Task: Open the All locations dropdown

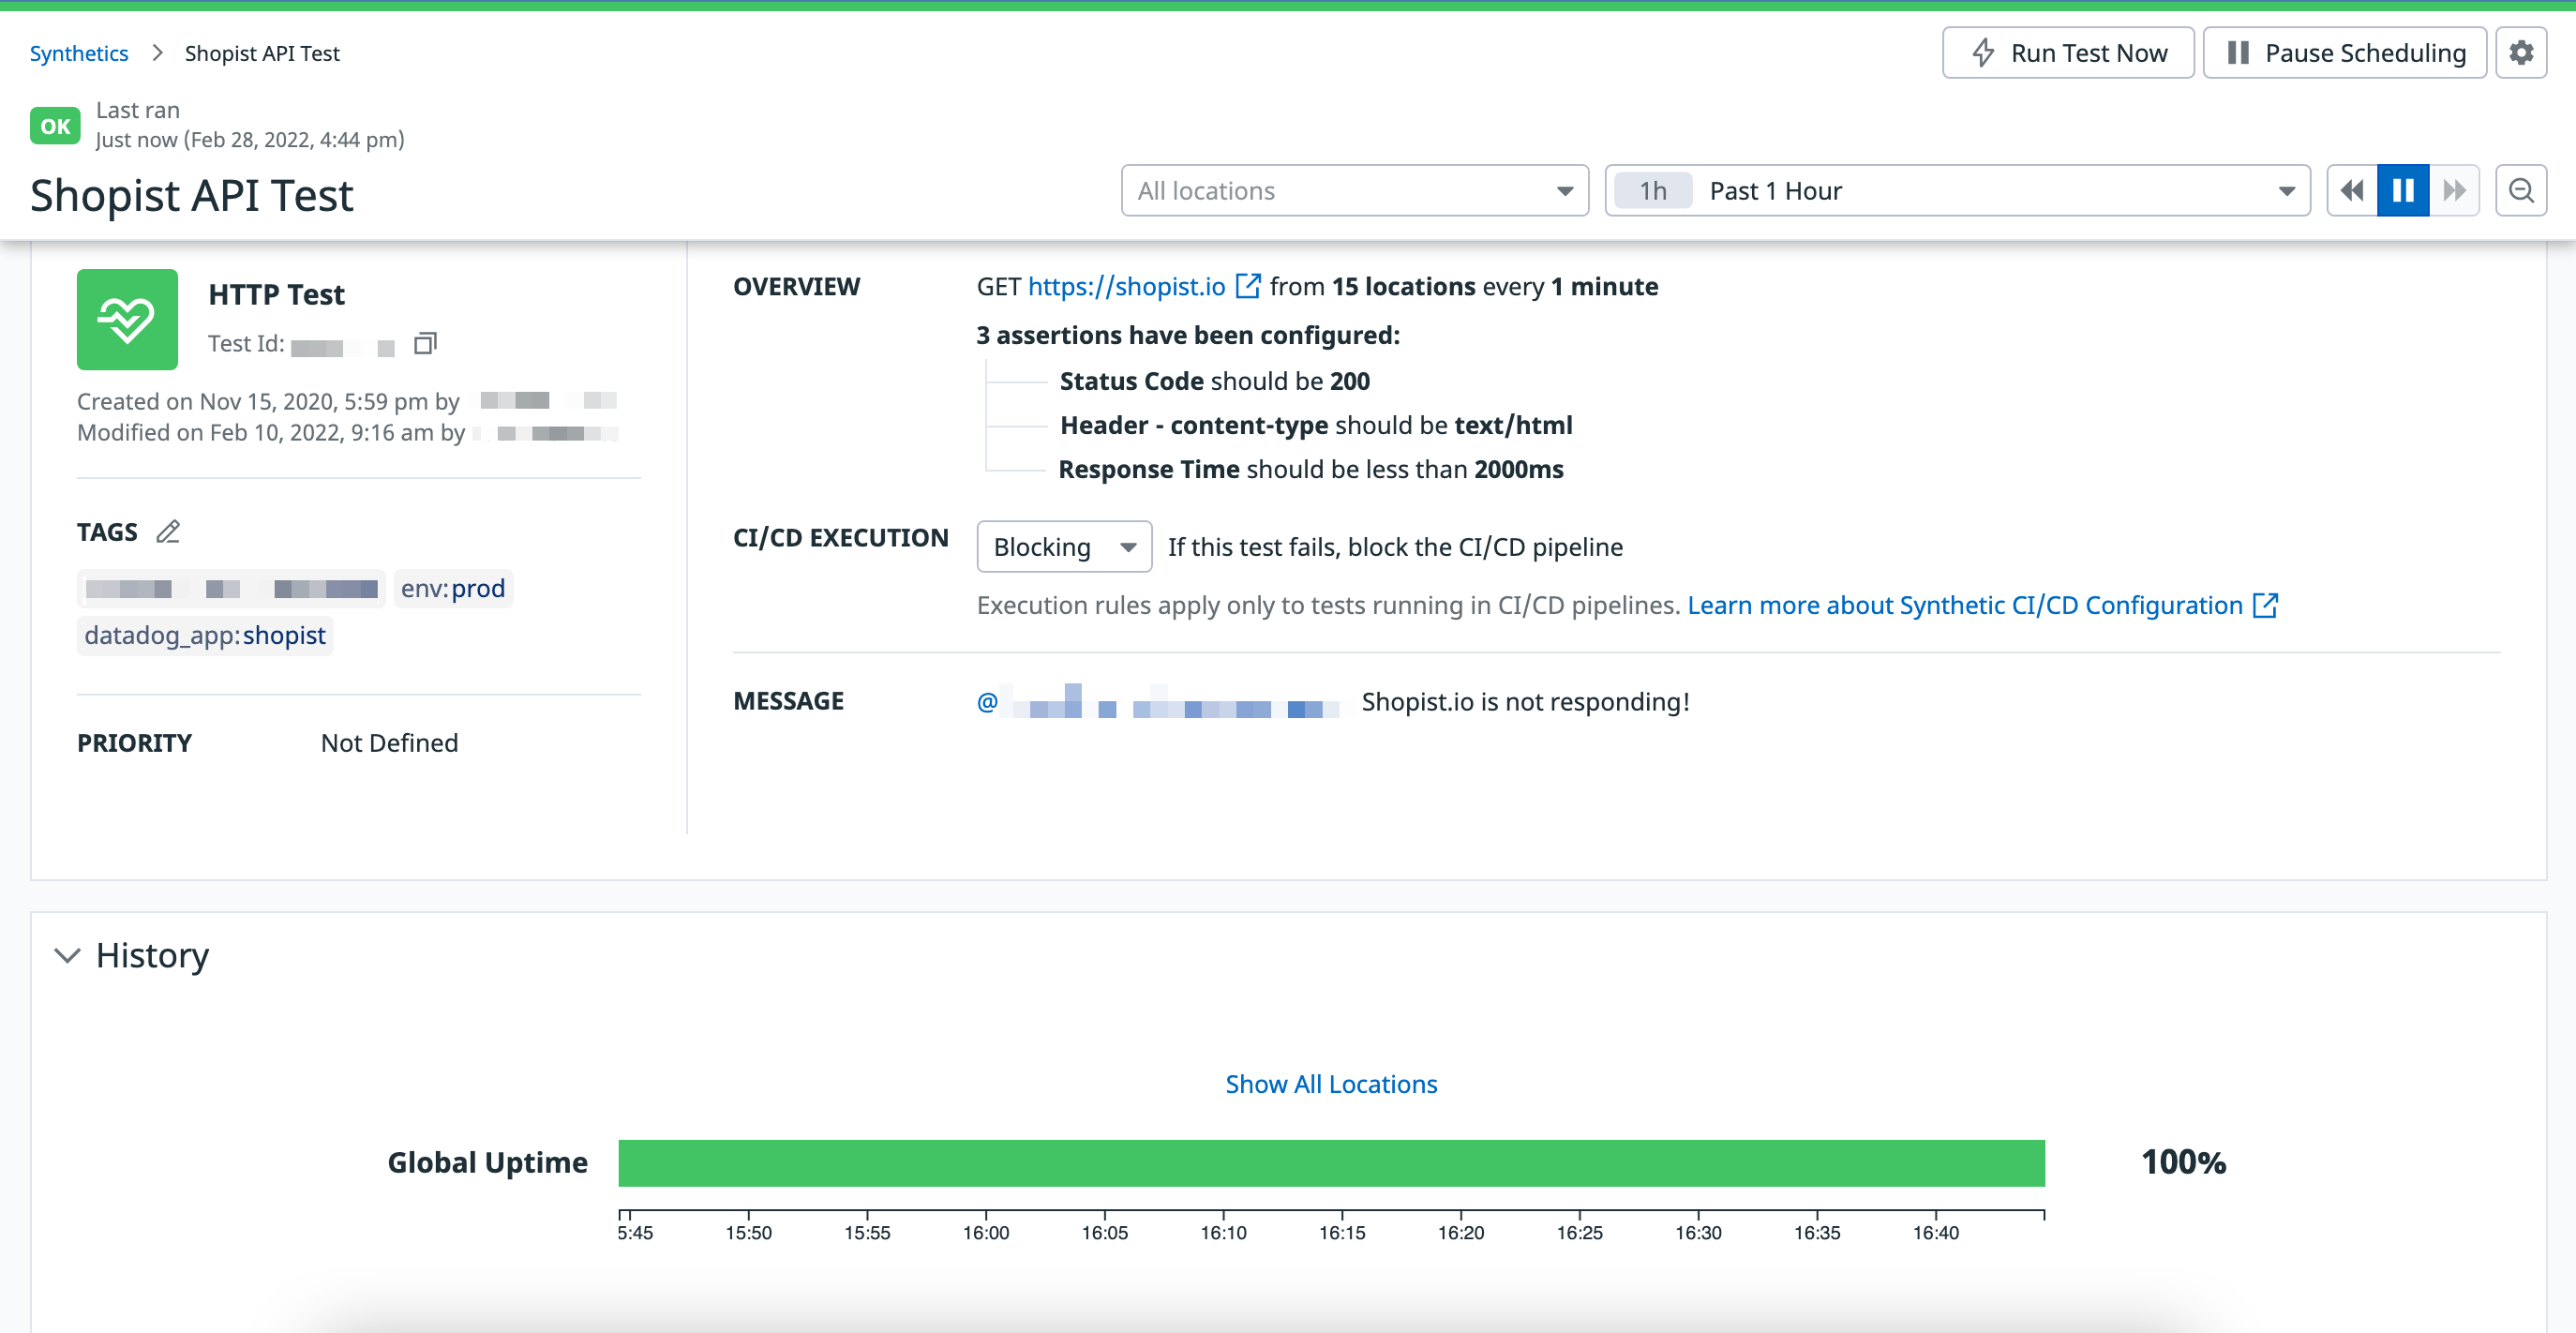Action: [x=1354, y=190]
